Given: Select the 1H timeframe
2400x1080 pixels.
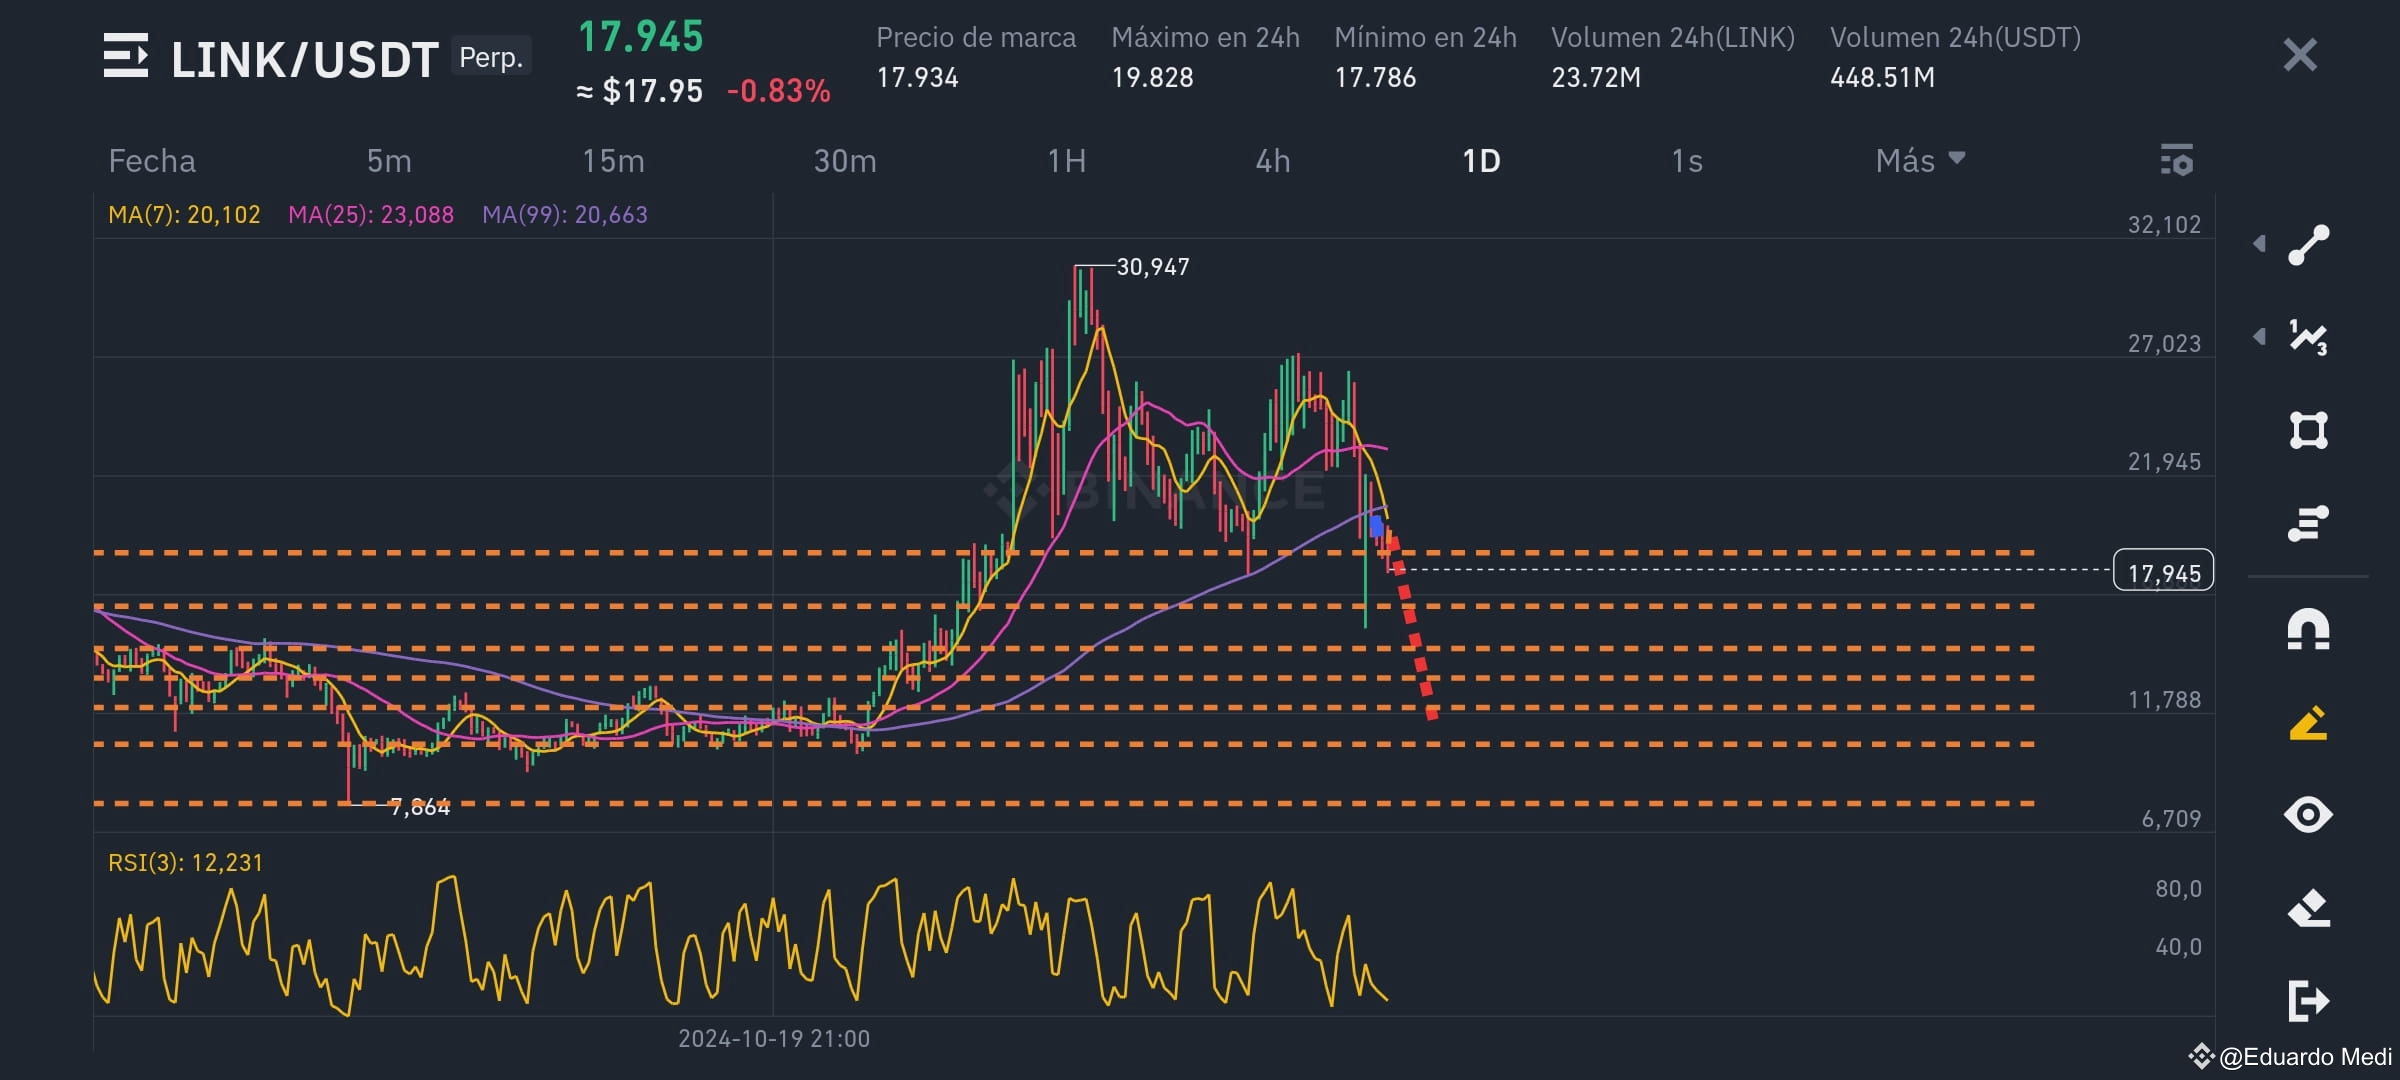Looking at the screenshot, I should [x=1066, y=161].
